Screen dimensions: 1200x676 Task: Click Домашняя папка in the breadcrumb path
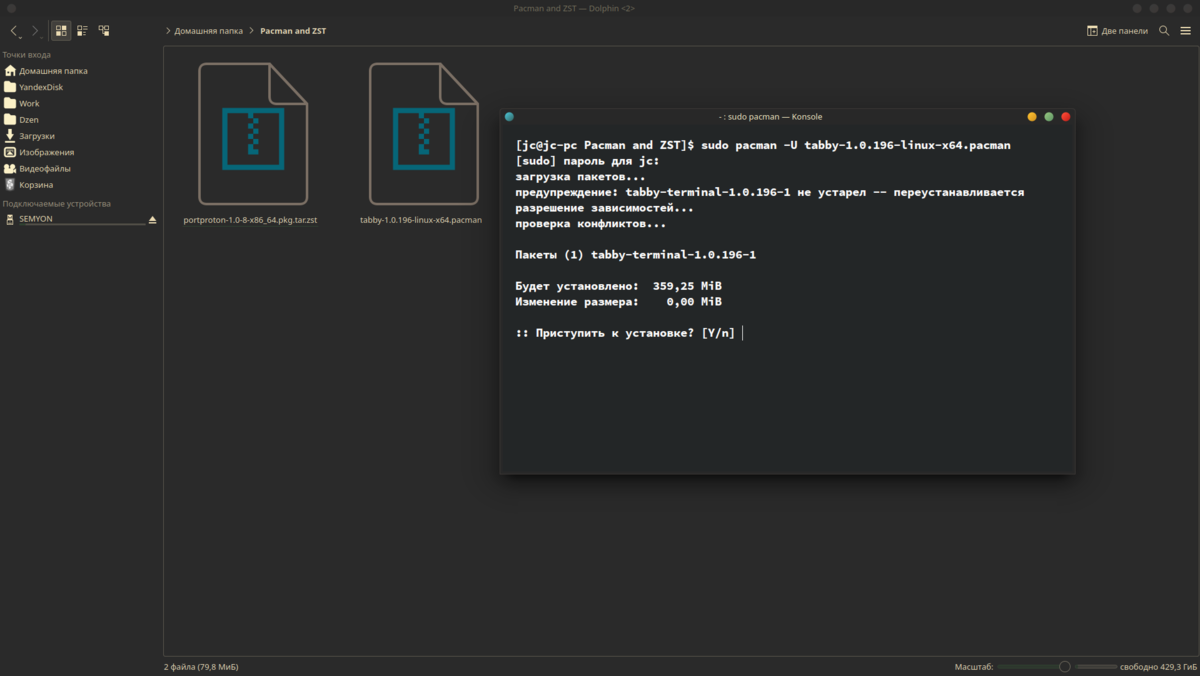pyautogui.click(x=208, y=31)
